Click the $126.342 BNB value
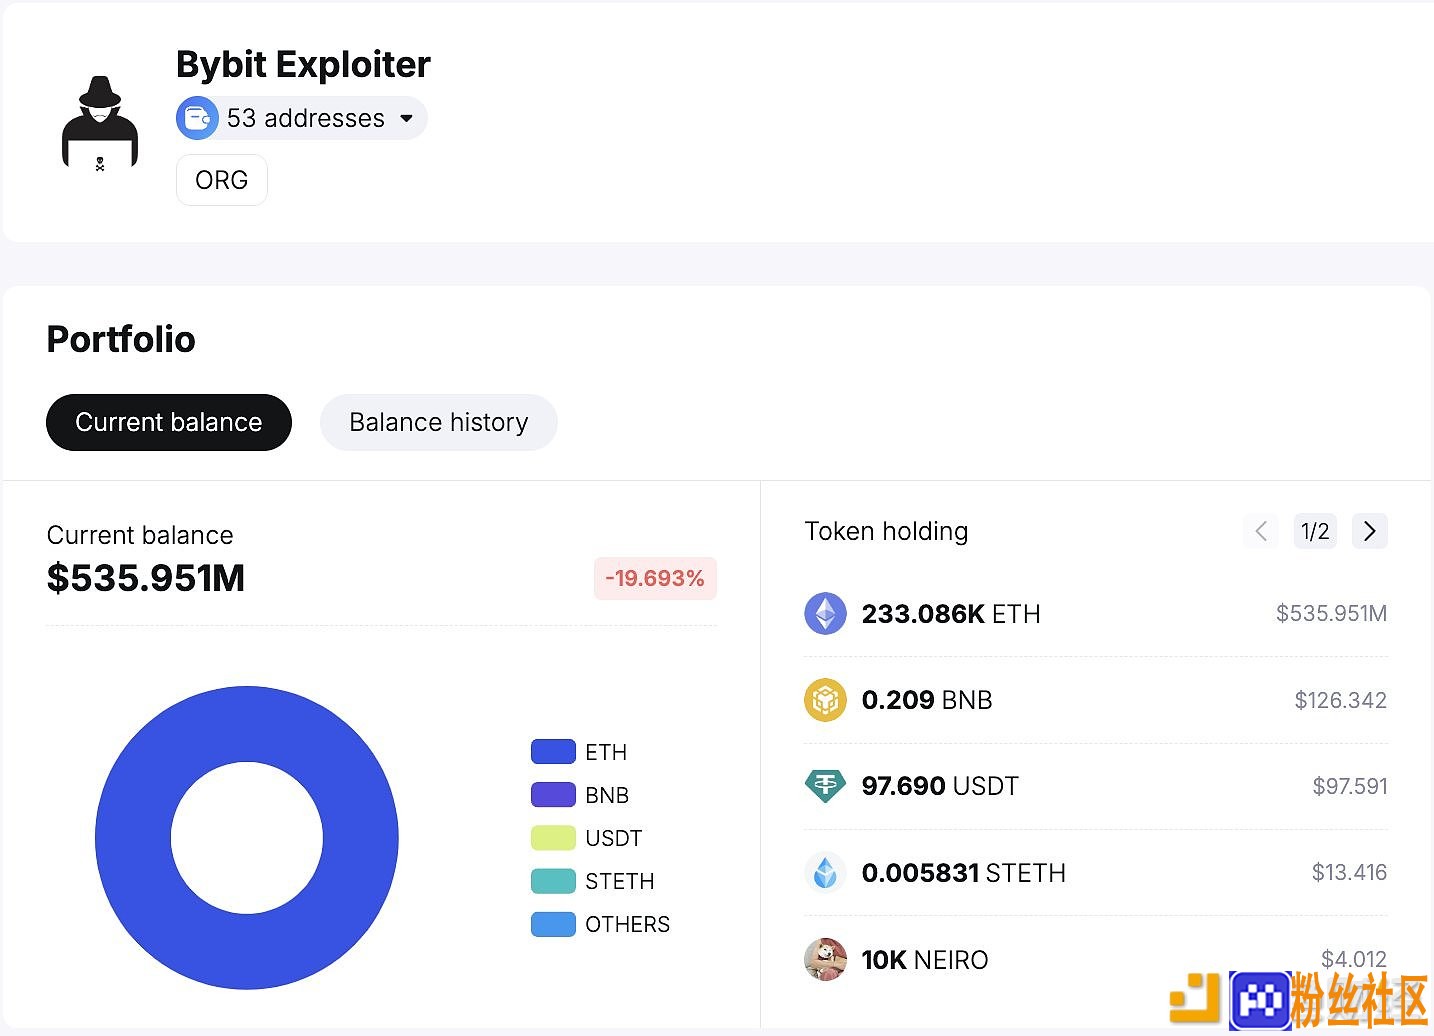 pos(1340,700)
